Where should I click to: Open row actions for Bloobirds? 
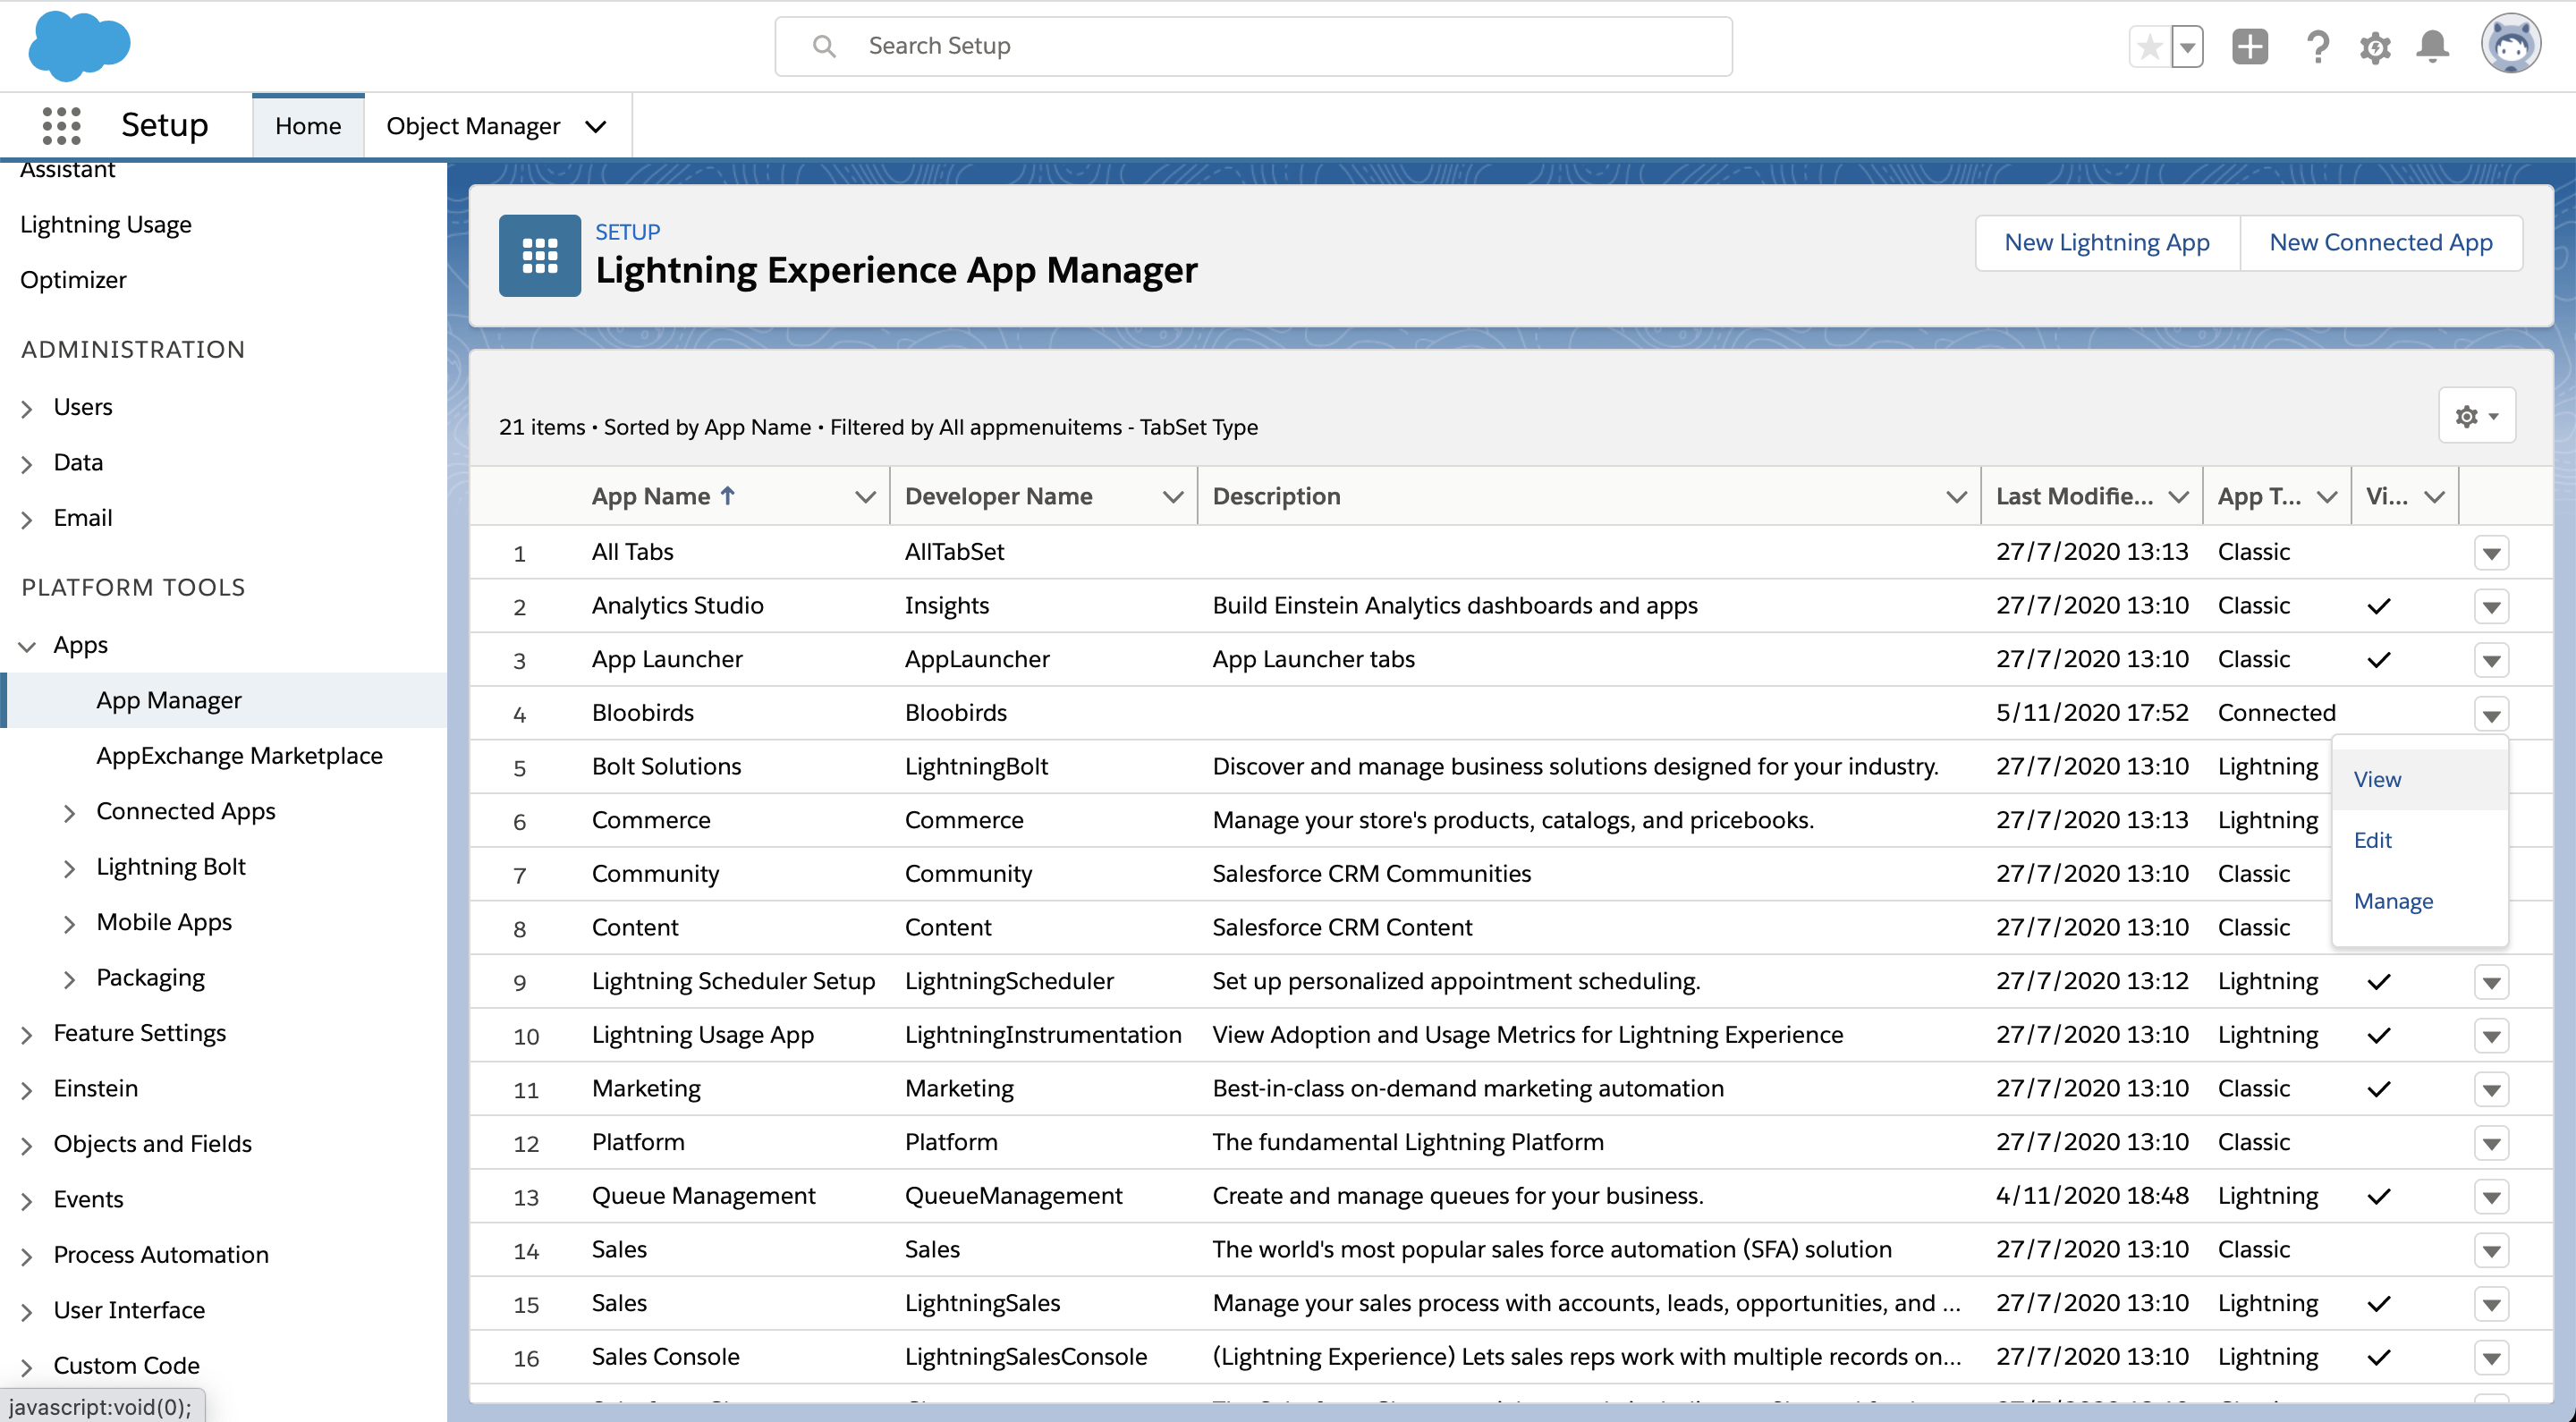click(2491, 714)
